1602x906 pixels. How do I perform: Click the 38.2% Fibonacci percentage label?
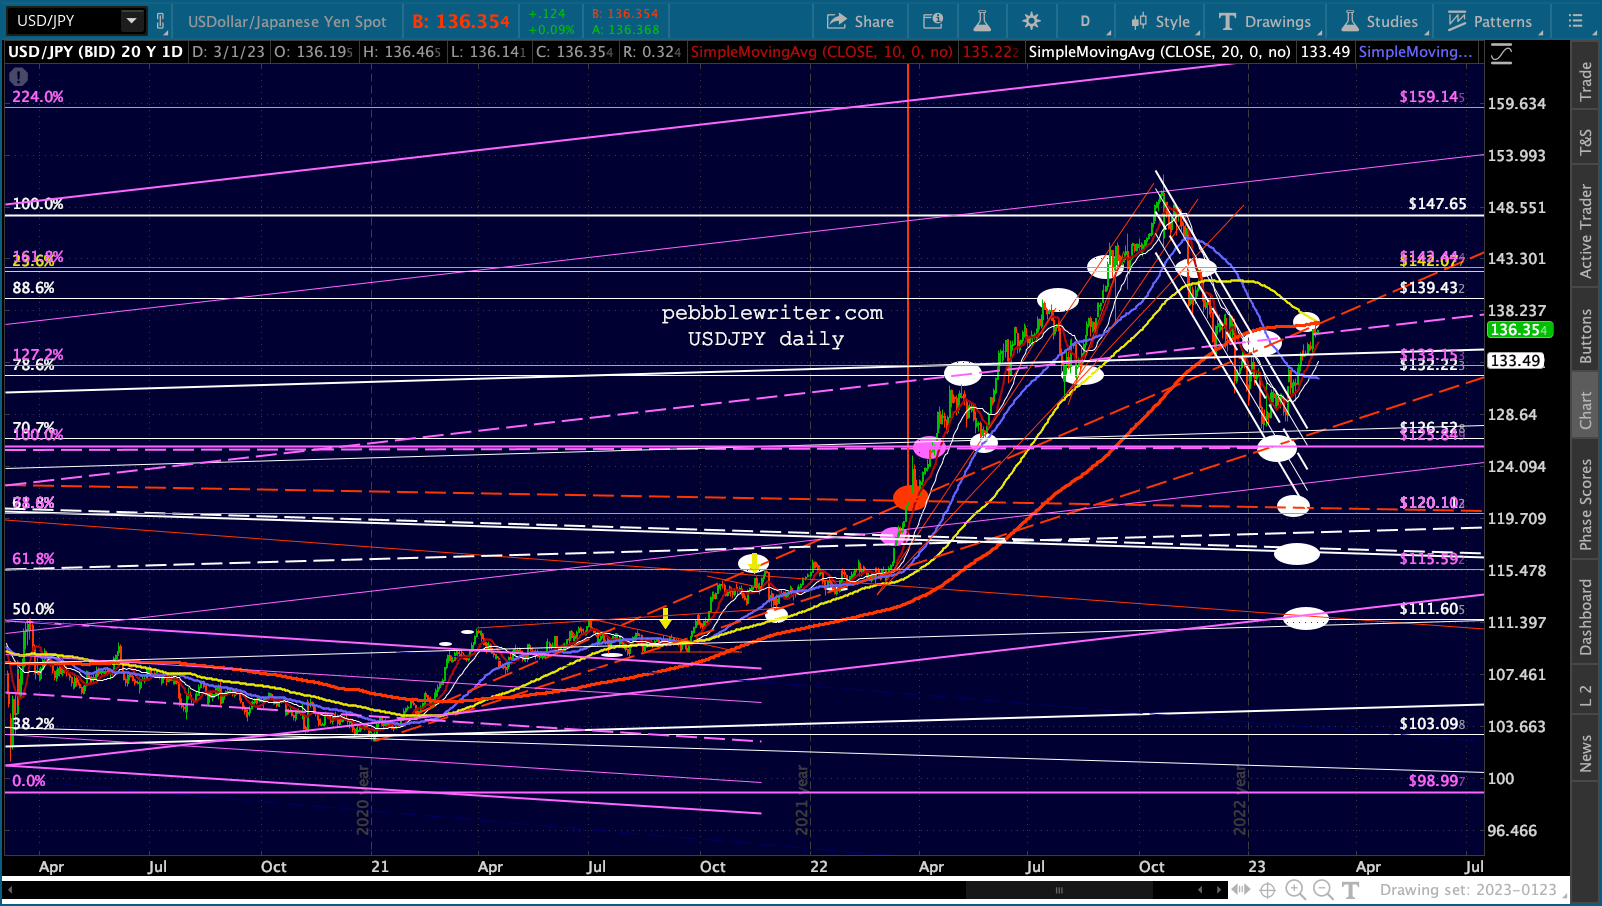click(33, 724)
